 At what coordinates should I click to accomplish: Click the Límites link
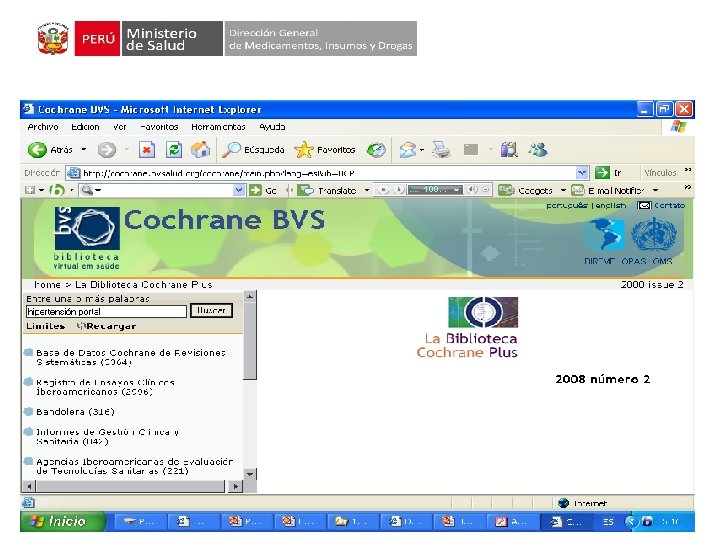pos(45,326)
